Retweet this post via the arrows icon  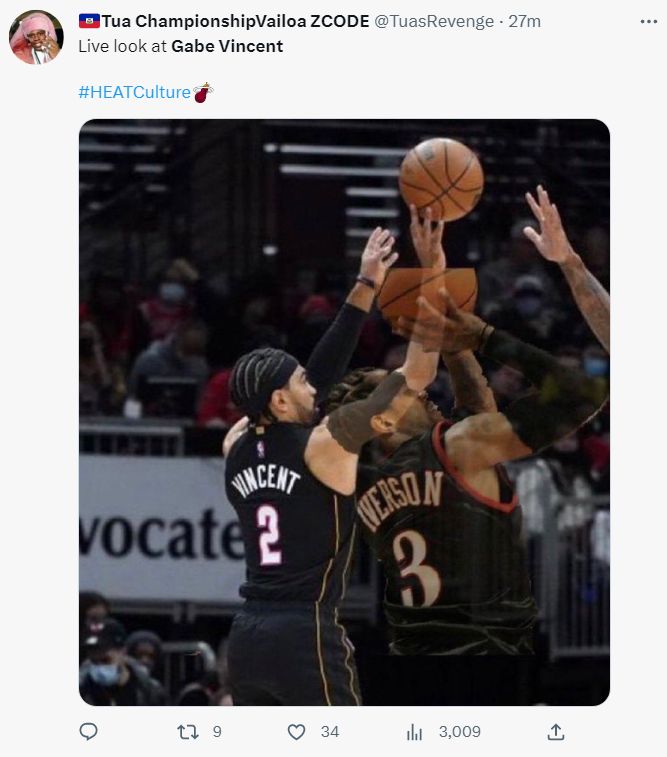coord(187,732)
